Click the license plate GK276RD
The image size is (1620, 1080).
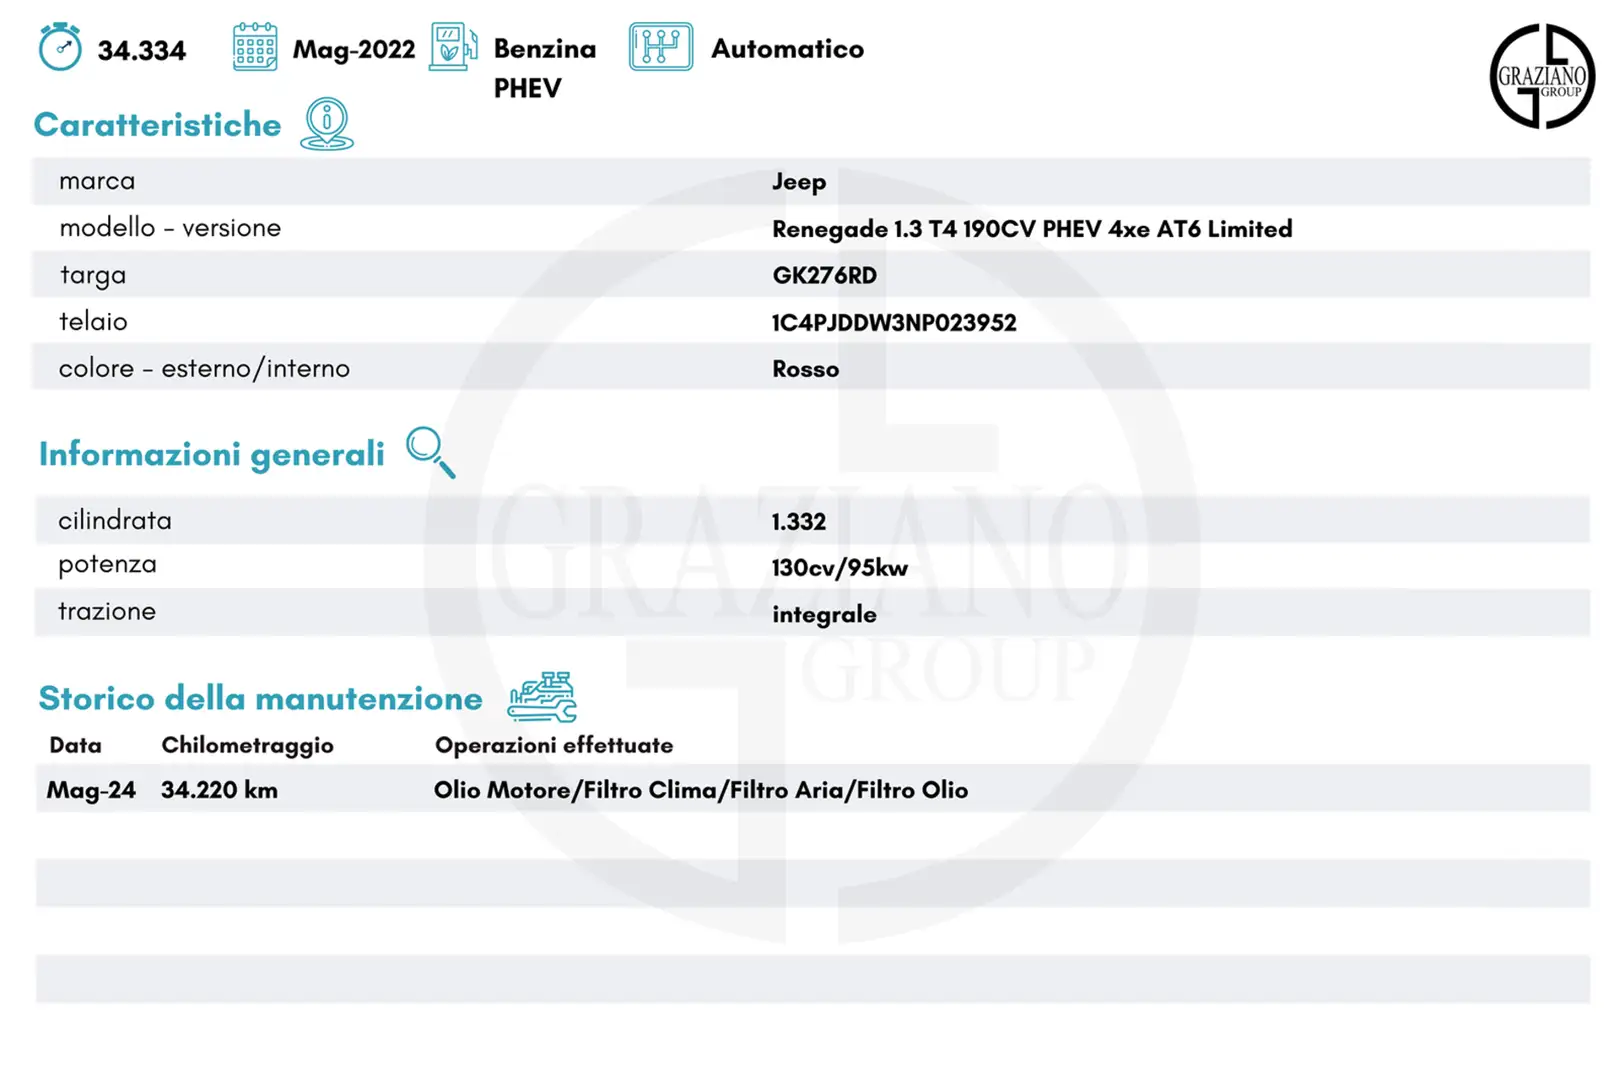point(824,276)
